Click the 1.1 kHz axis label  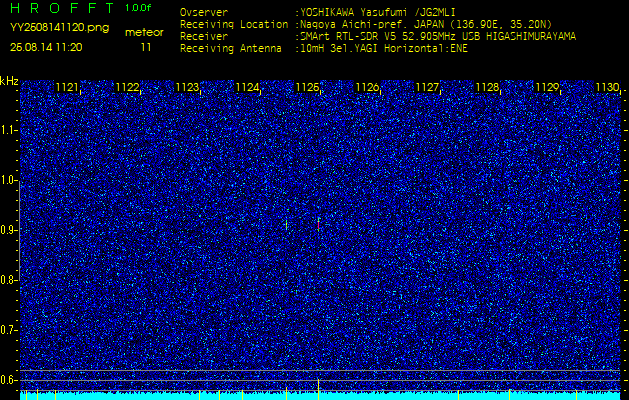coord(8,130)
